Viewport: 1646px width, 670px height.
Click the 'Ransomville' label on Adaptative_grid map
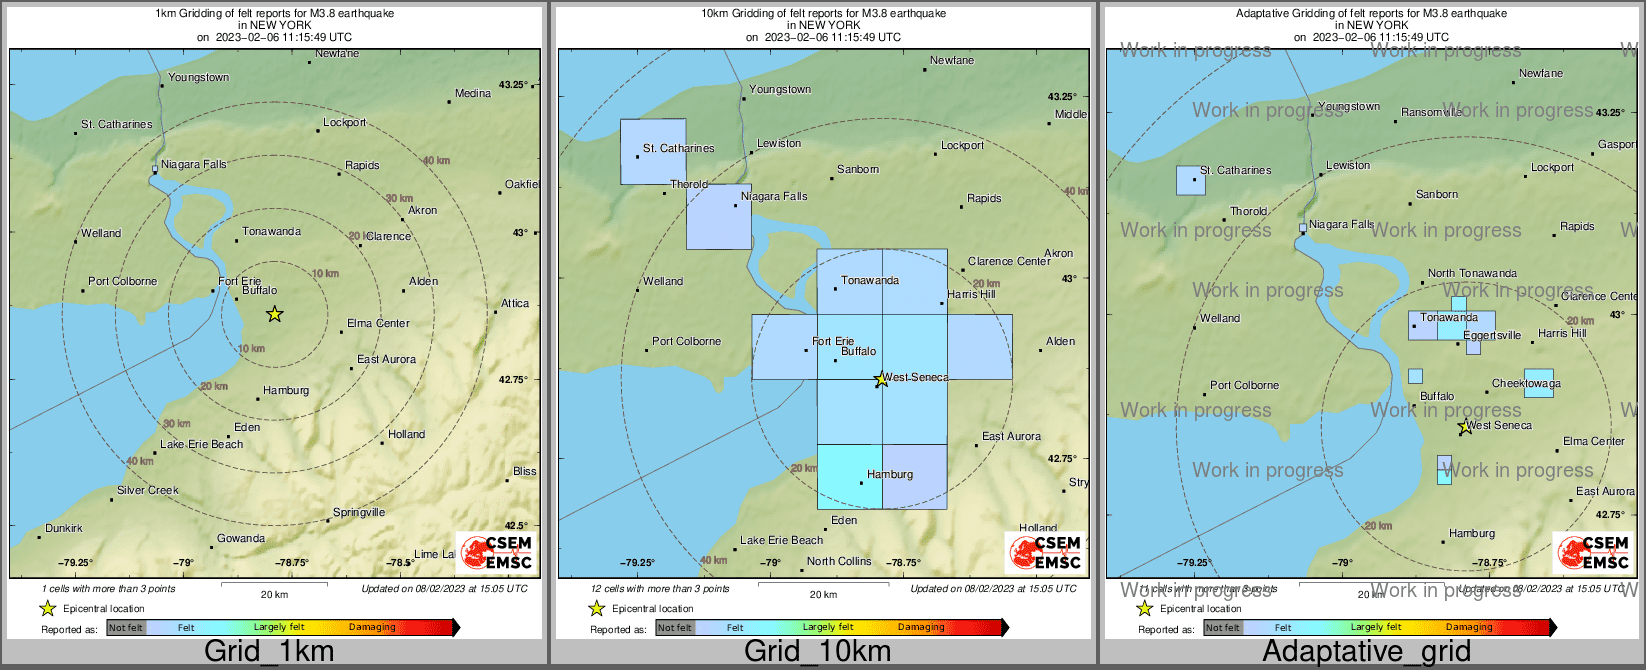(1432, 112)
